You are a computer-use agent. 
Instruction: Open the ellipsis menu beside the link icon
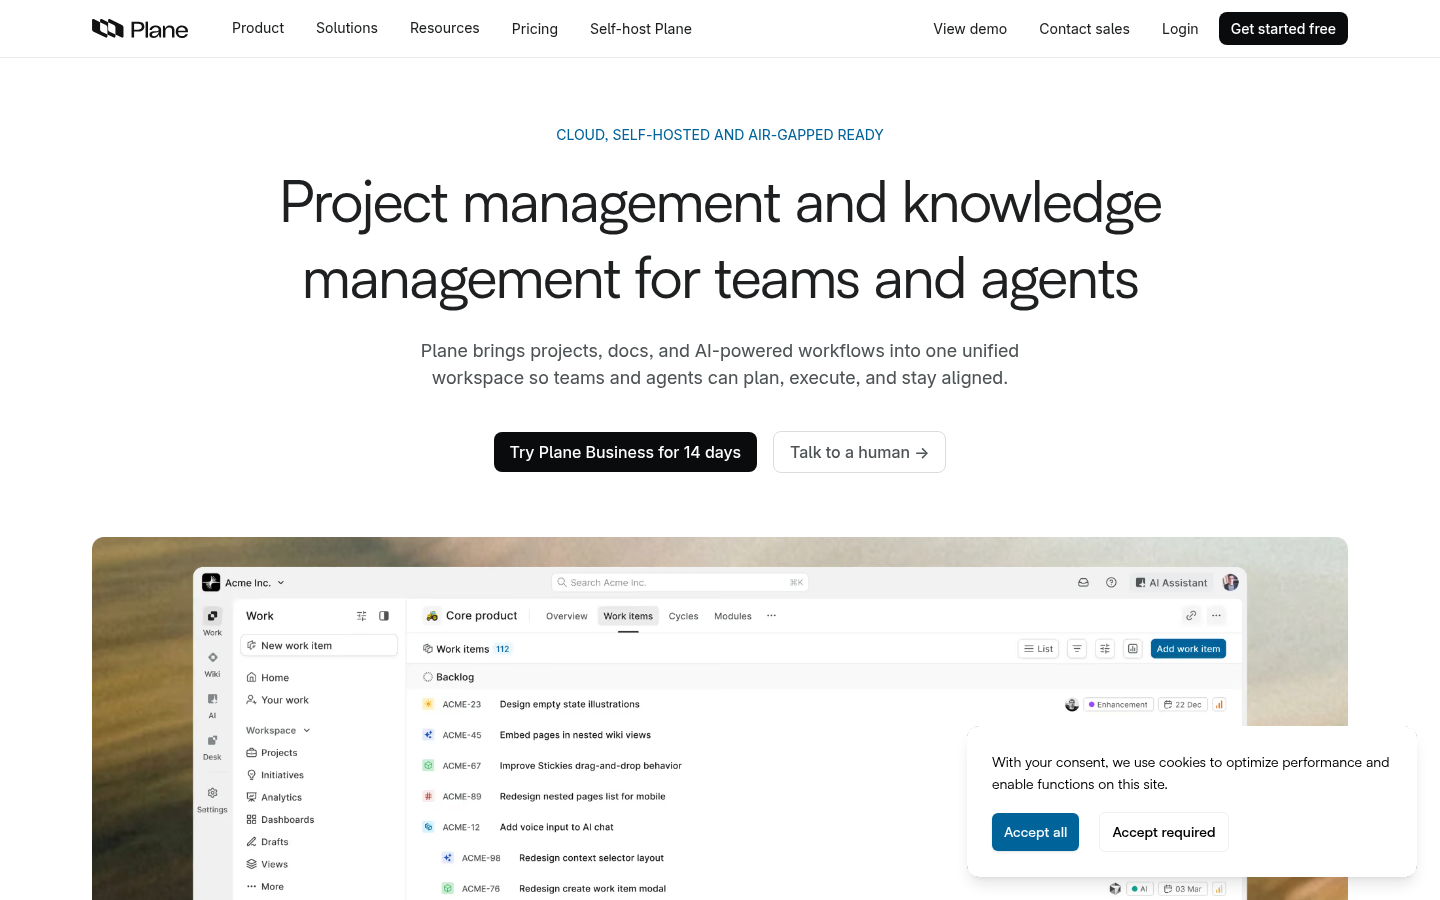tap(1216, 616)
